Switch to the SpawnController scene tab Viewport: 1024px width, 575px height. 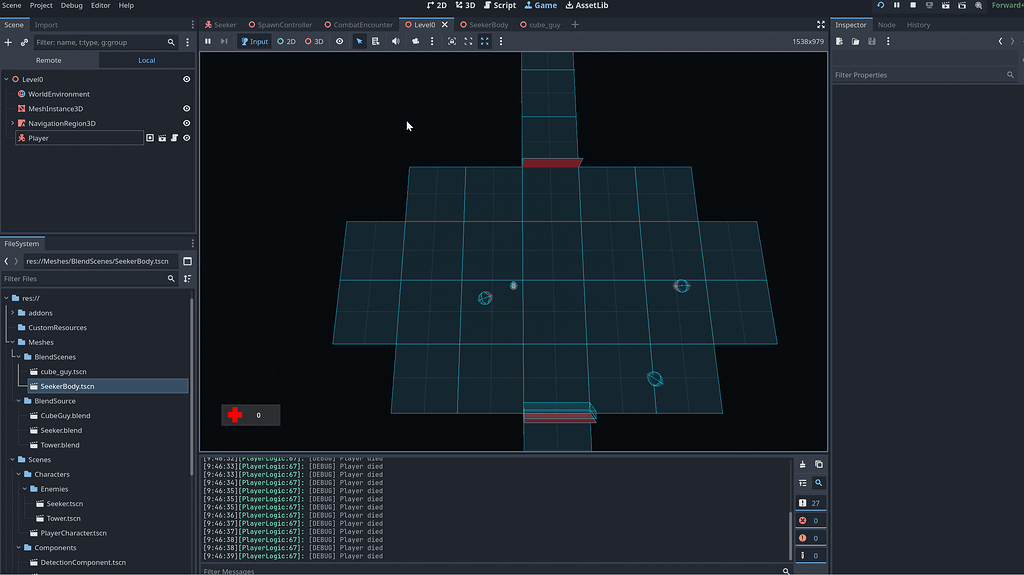point(280,25)
